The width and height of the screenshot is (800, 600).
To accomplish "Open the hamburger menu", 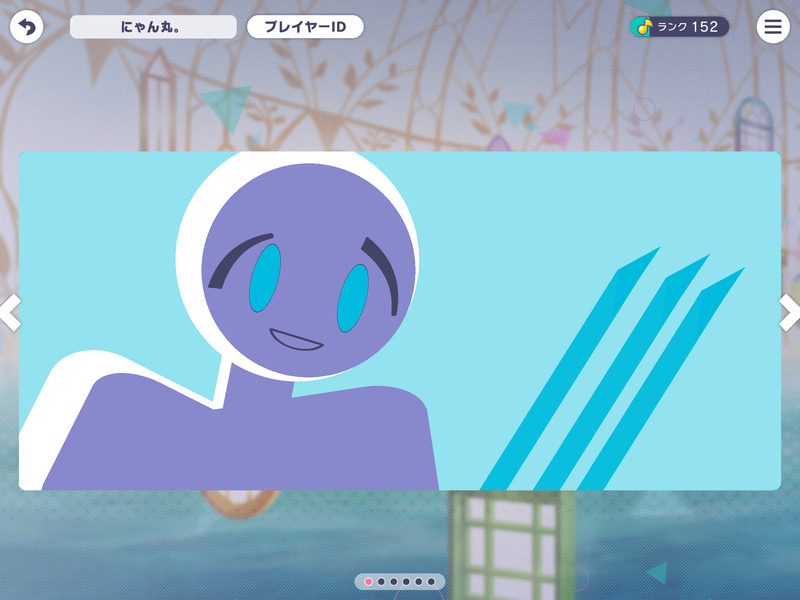I will [773, 27].
